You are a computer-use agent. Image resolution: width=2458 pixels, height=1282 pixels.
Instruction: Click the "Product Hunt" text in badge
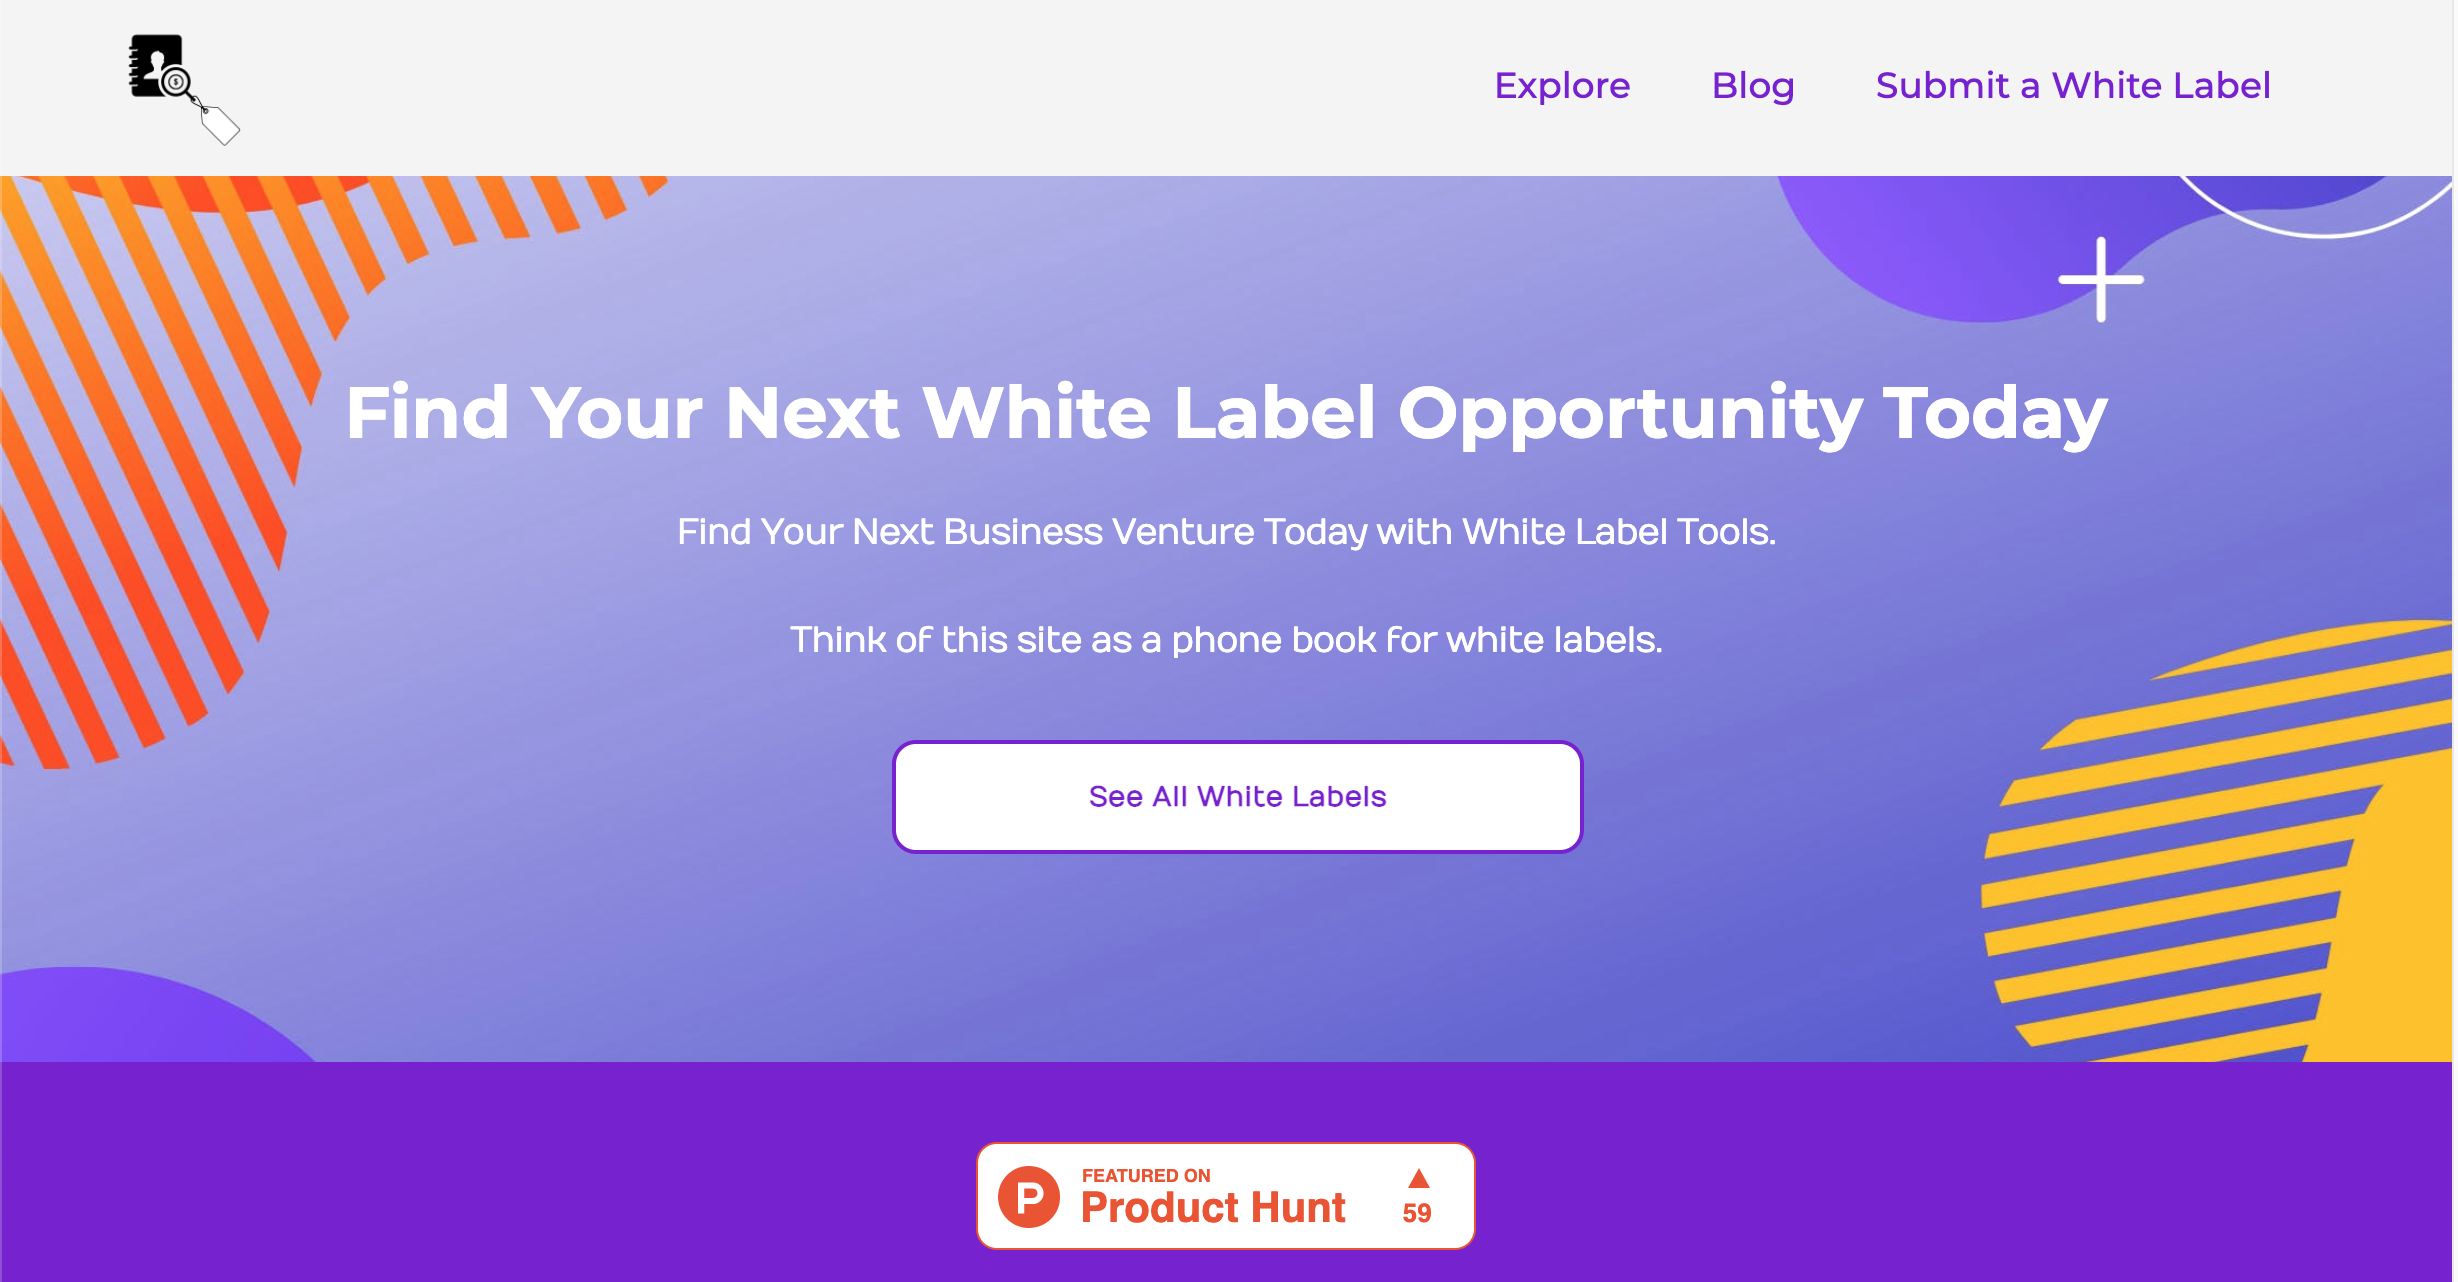(1213, 1208)
